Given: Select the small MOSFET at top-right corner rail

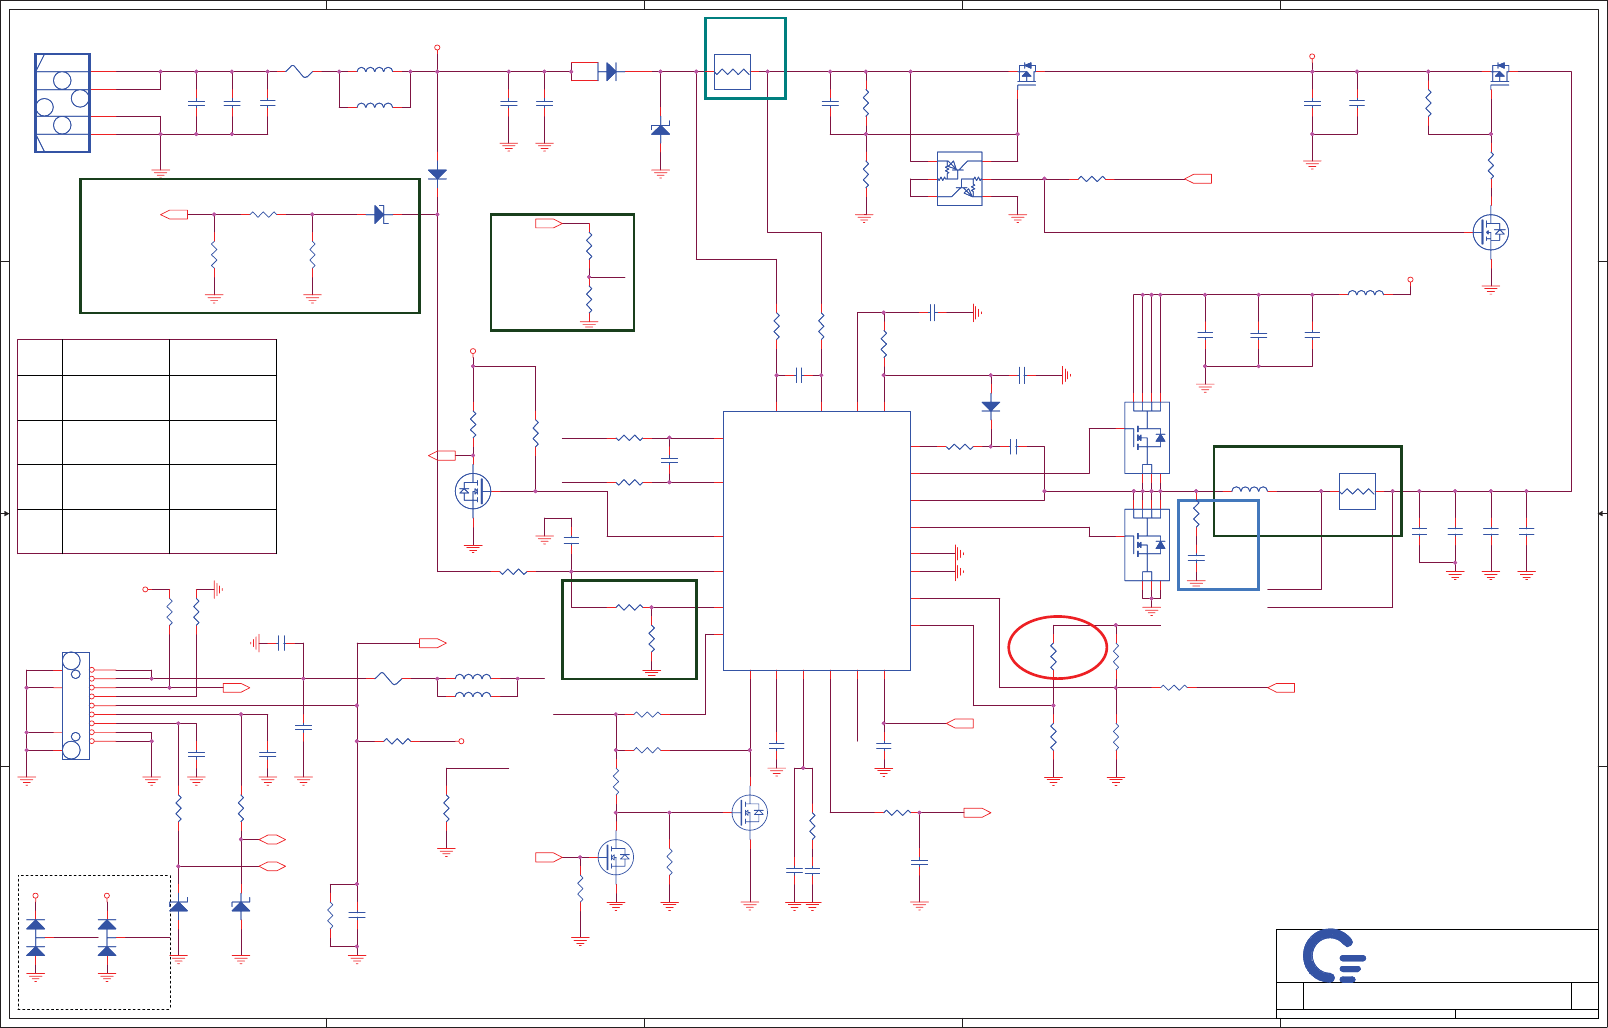Looking at the screenshot, I should tap(1499, 73).
